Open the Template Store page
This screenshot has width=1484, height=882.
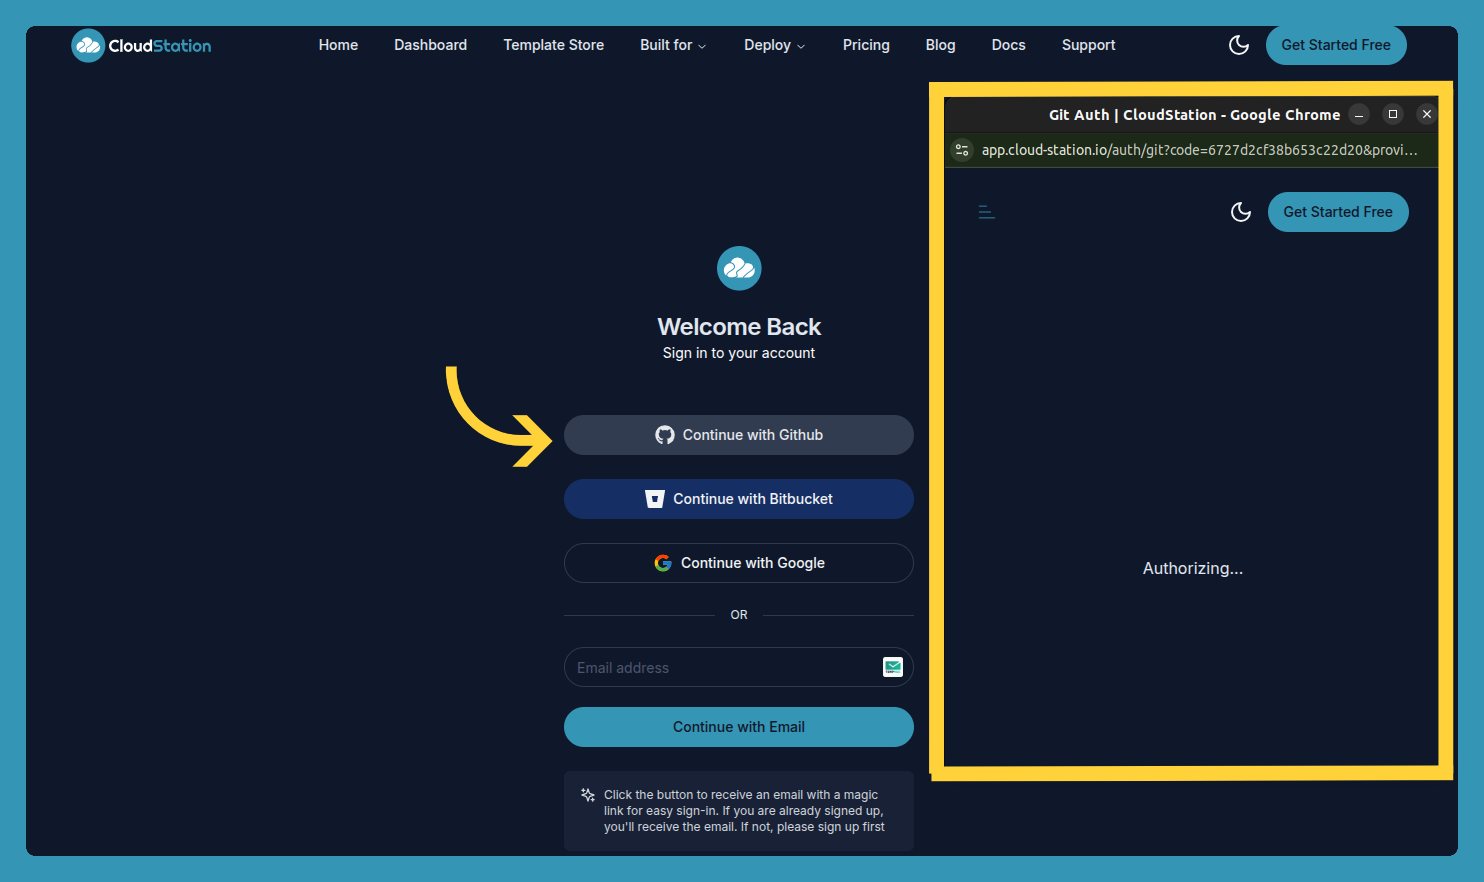553,45
